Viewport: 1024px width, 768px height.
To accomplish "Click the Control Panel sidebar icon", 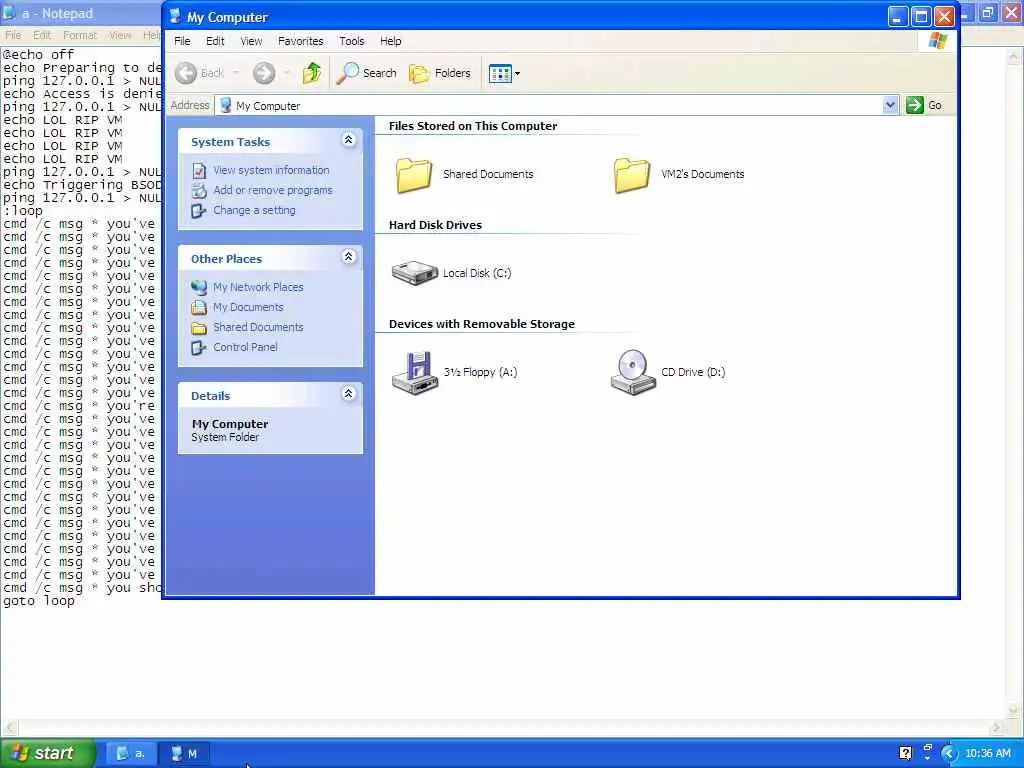I will click(x=199, y=347).
